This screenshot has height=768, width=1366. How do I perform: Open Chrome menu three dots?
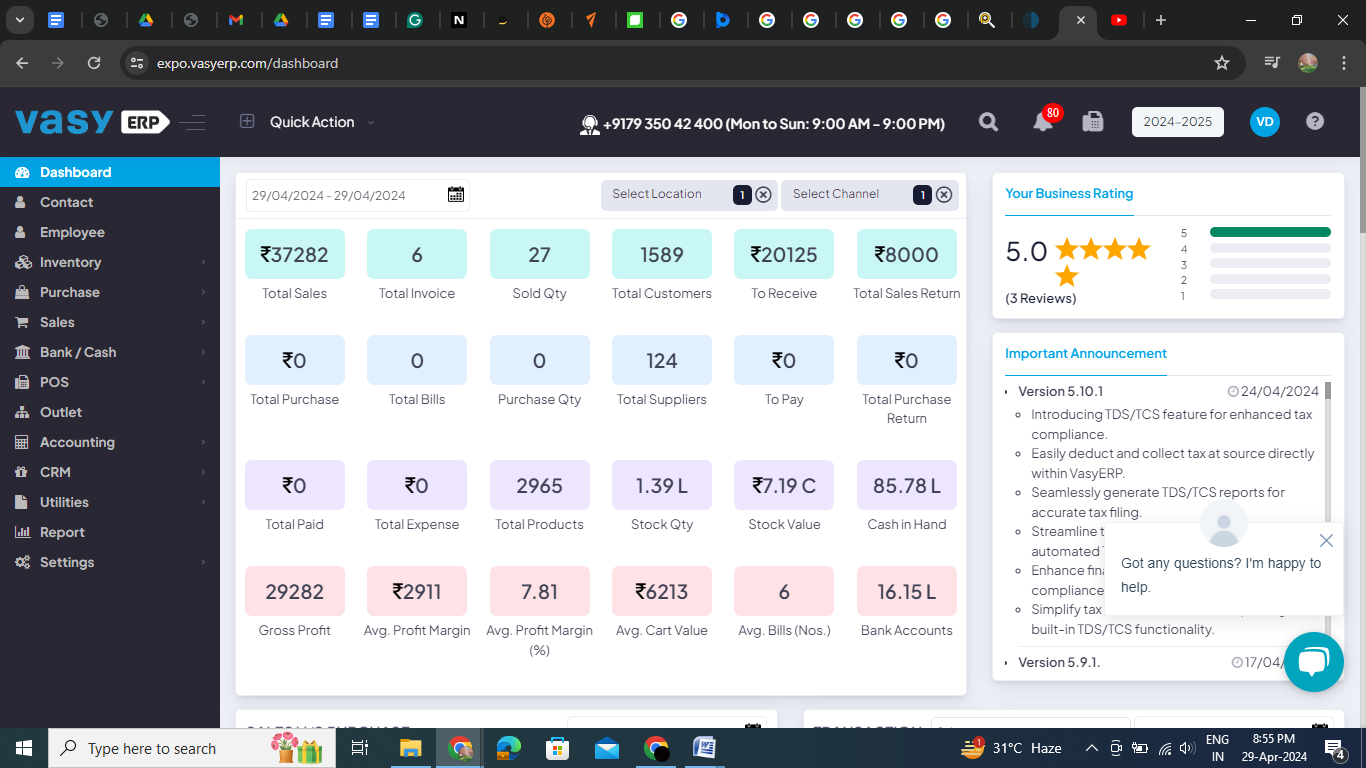pos(1342,63)
